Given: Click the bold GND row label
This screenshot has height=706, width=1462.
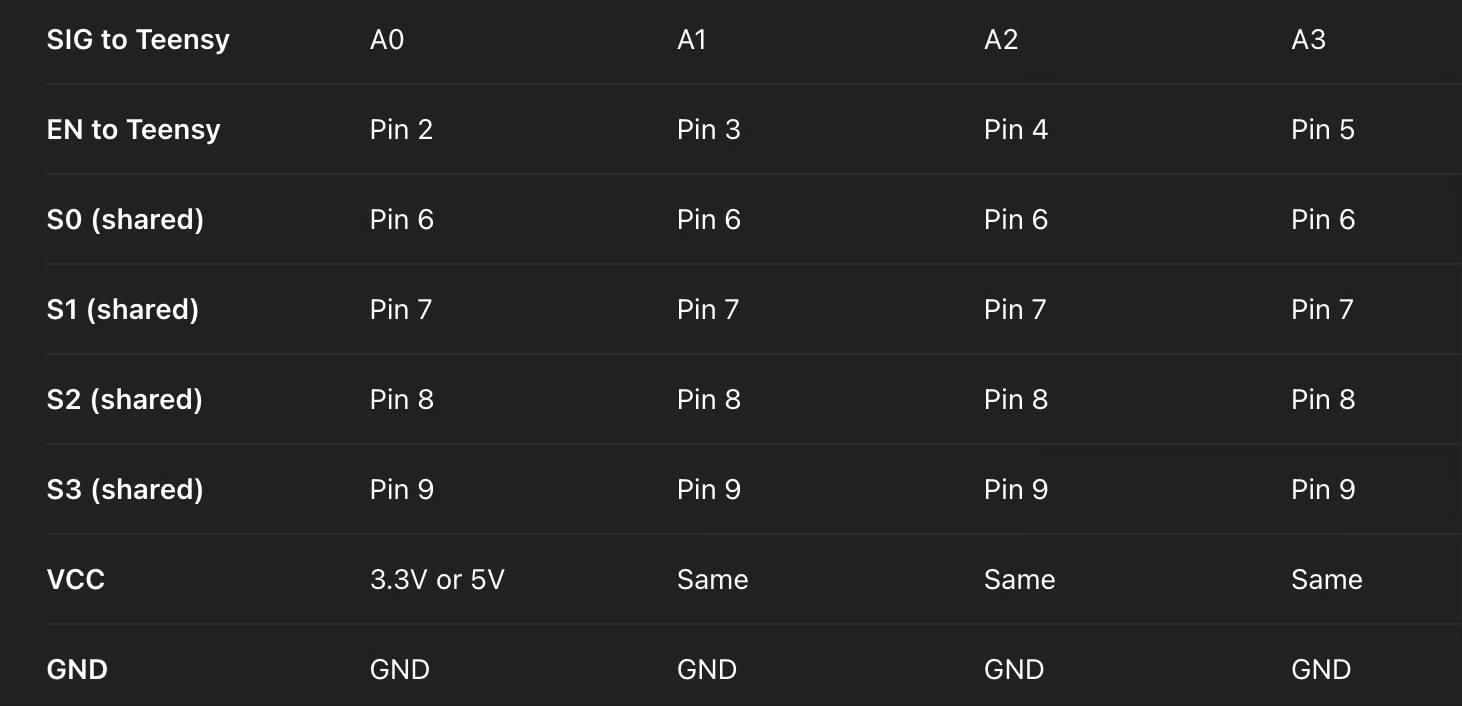Looking at the screenshot, I should (77, 670).
